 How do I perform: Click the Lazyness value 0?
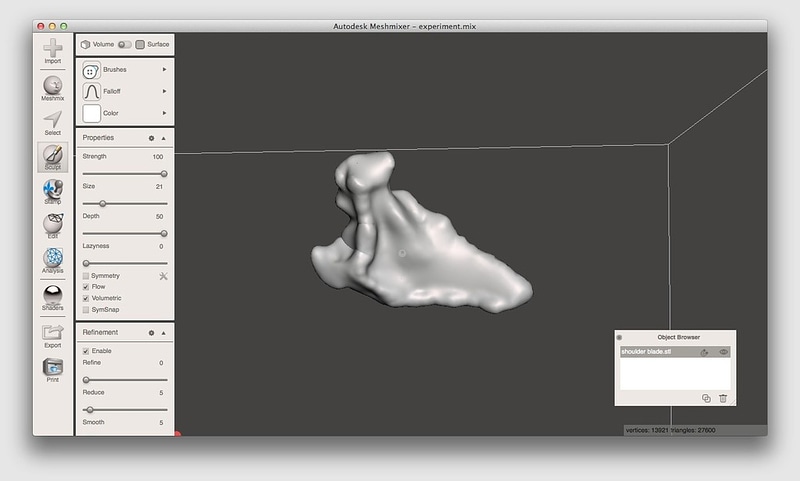tap(161, 246)
